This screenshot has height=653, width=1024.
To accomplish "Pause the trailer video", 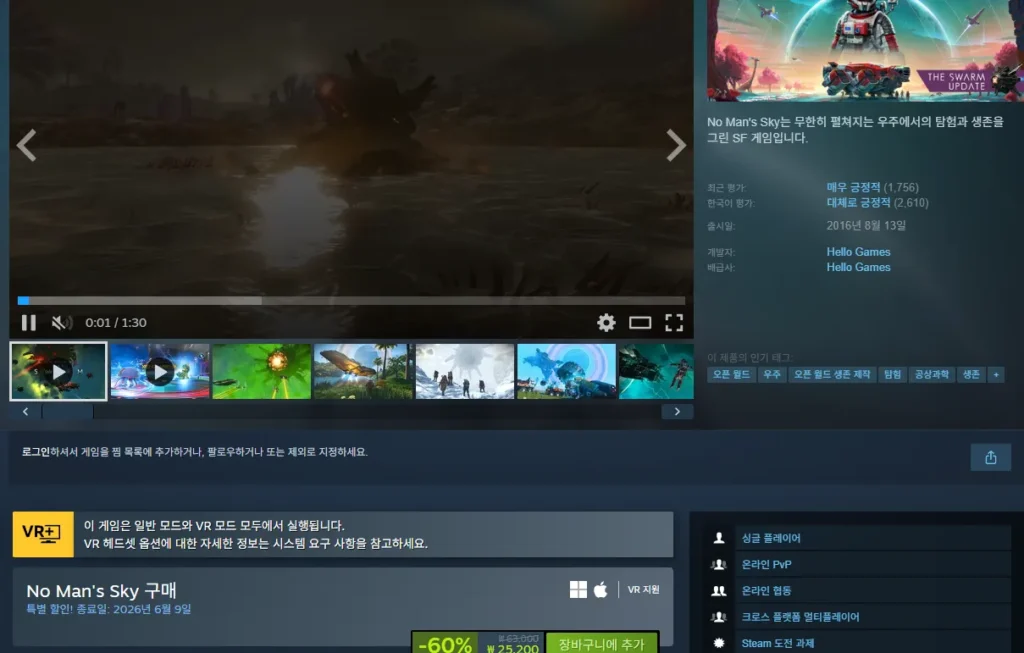I will click(x=29, y=323).
